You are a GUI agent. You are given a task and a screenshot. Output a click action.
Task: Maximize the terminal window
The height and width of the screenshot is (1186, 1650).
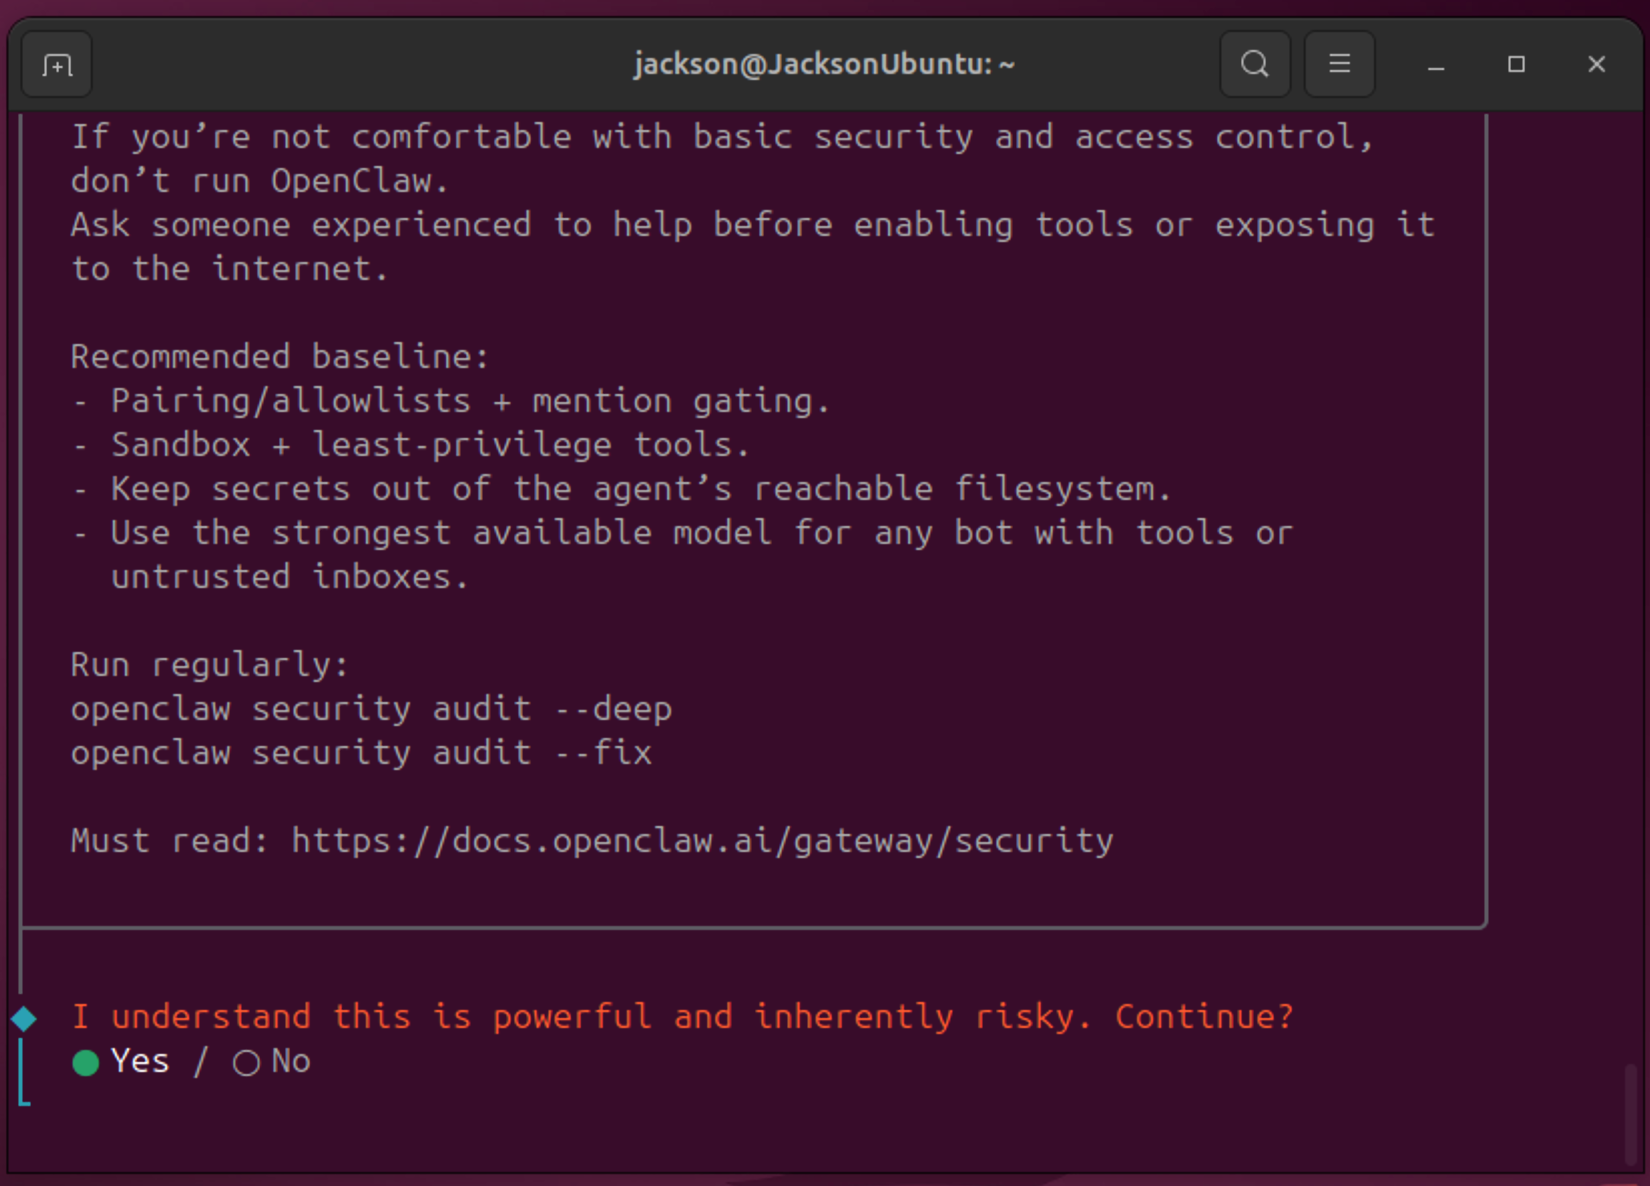pos(1516,65)
